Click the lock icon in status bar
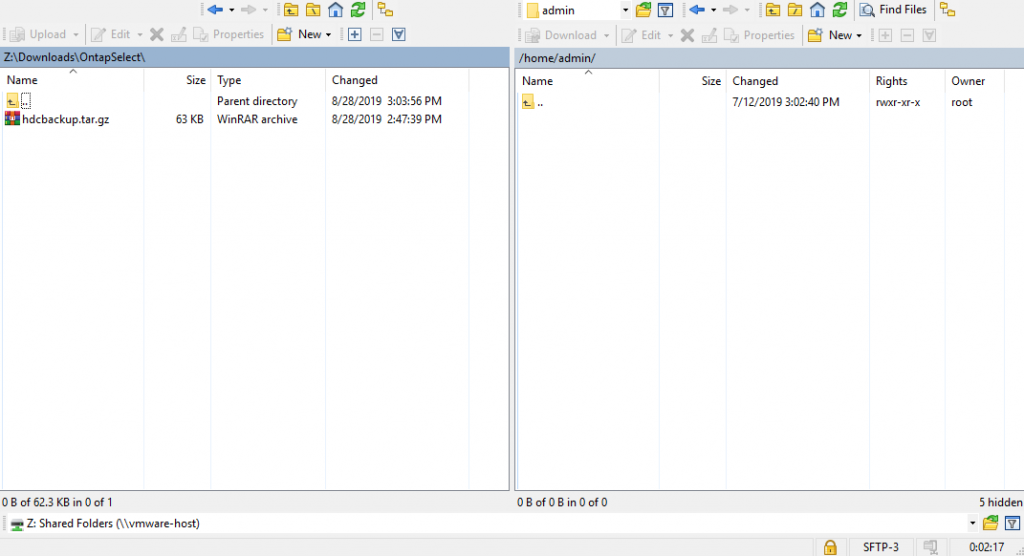1024x556 pixels. [830, 548]
